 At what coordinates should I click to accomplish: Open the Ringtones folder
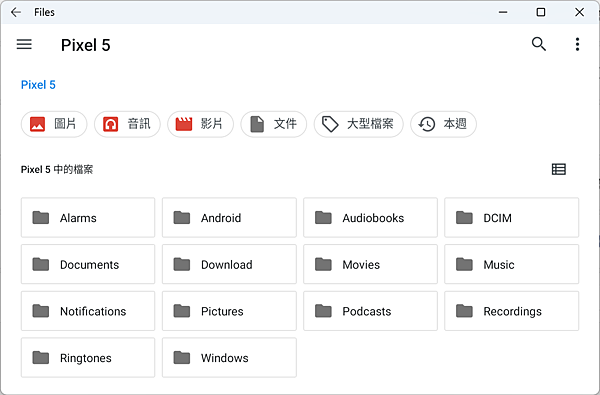coord(88,358)
